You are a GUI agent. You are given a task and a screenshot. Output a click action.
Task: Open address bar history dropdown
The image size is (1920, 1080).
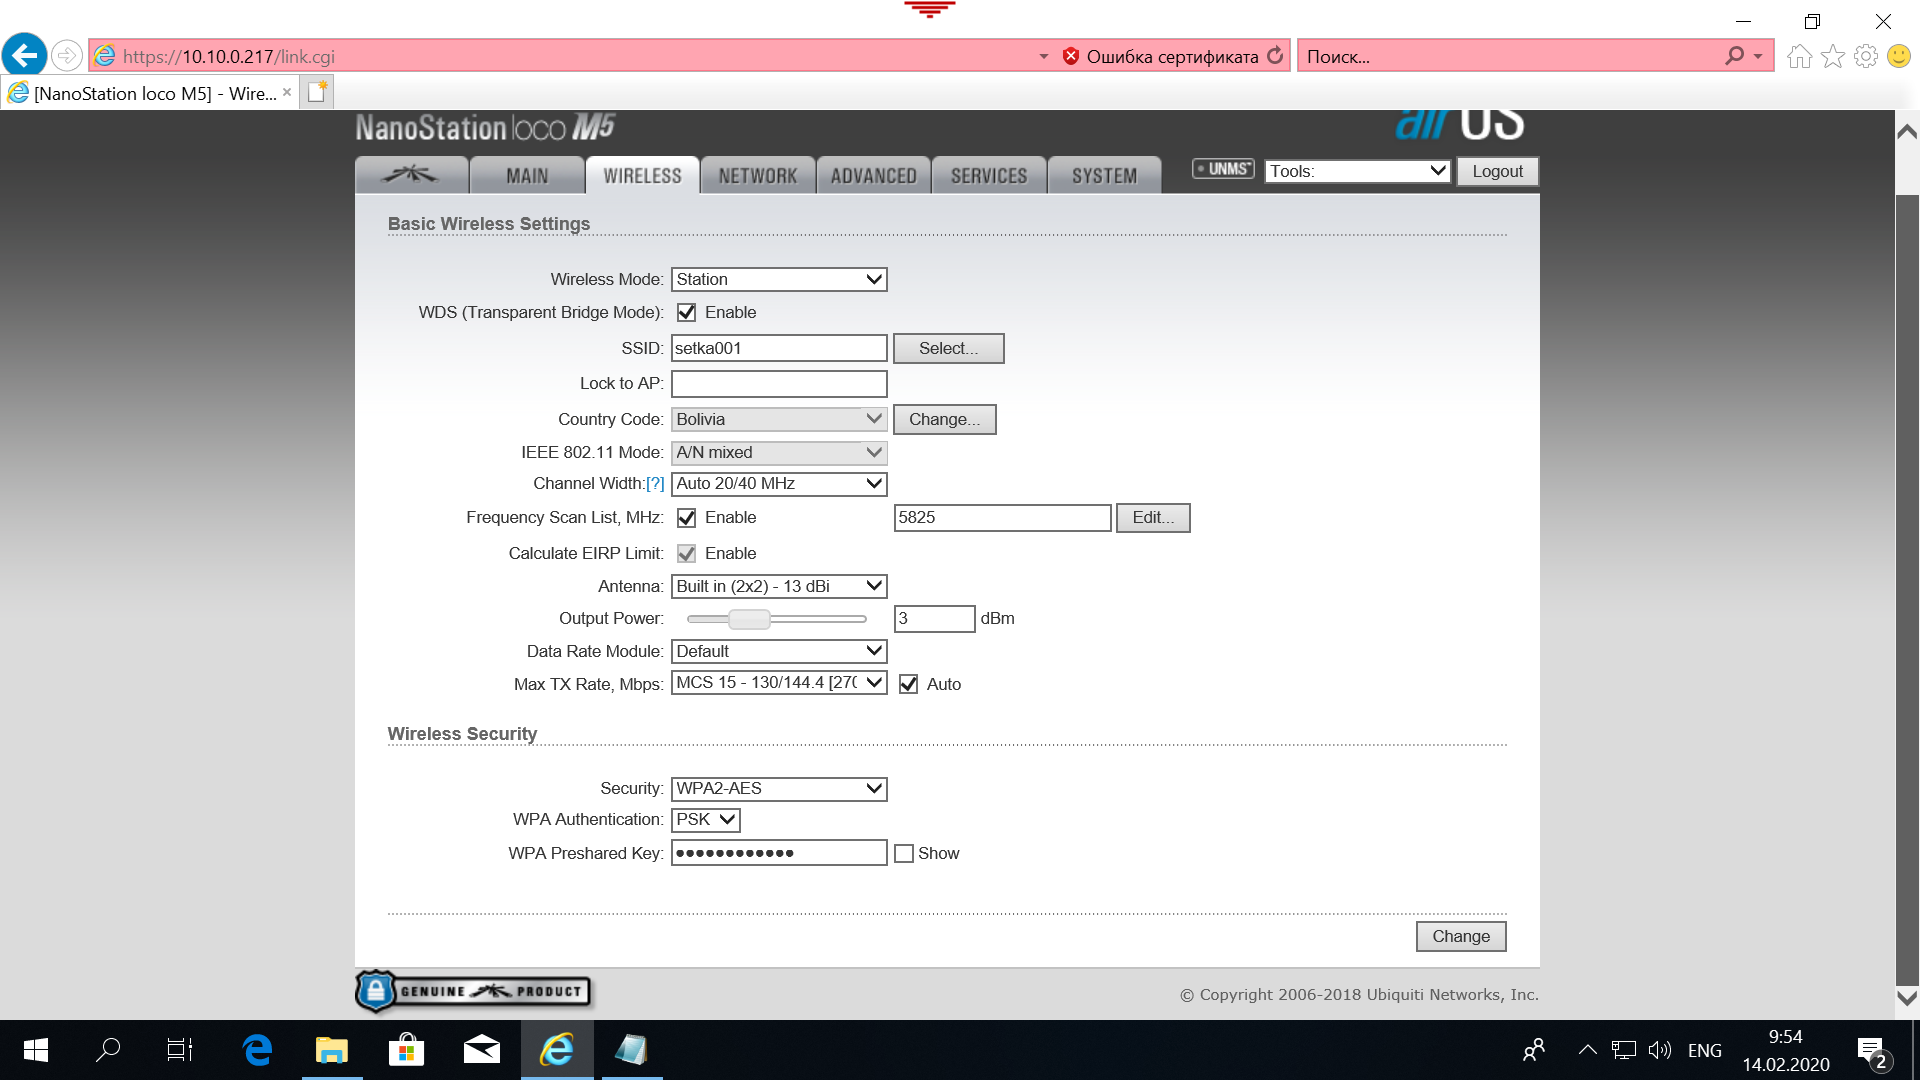pos(1043,56)
